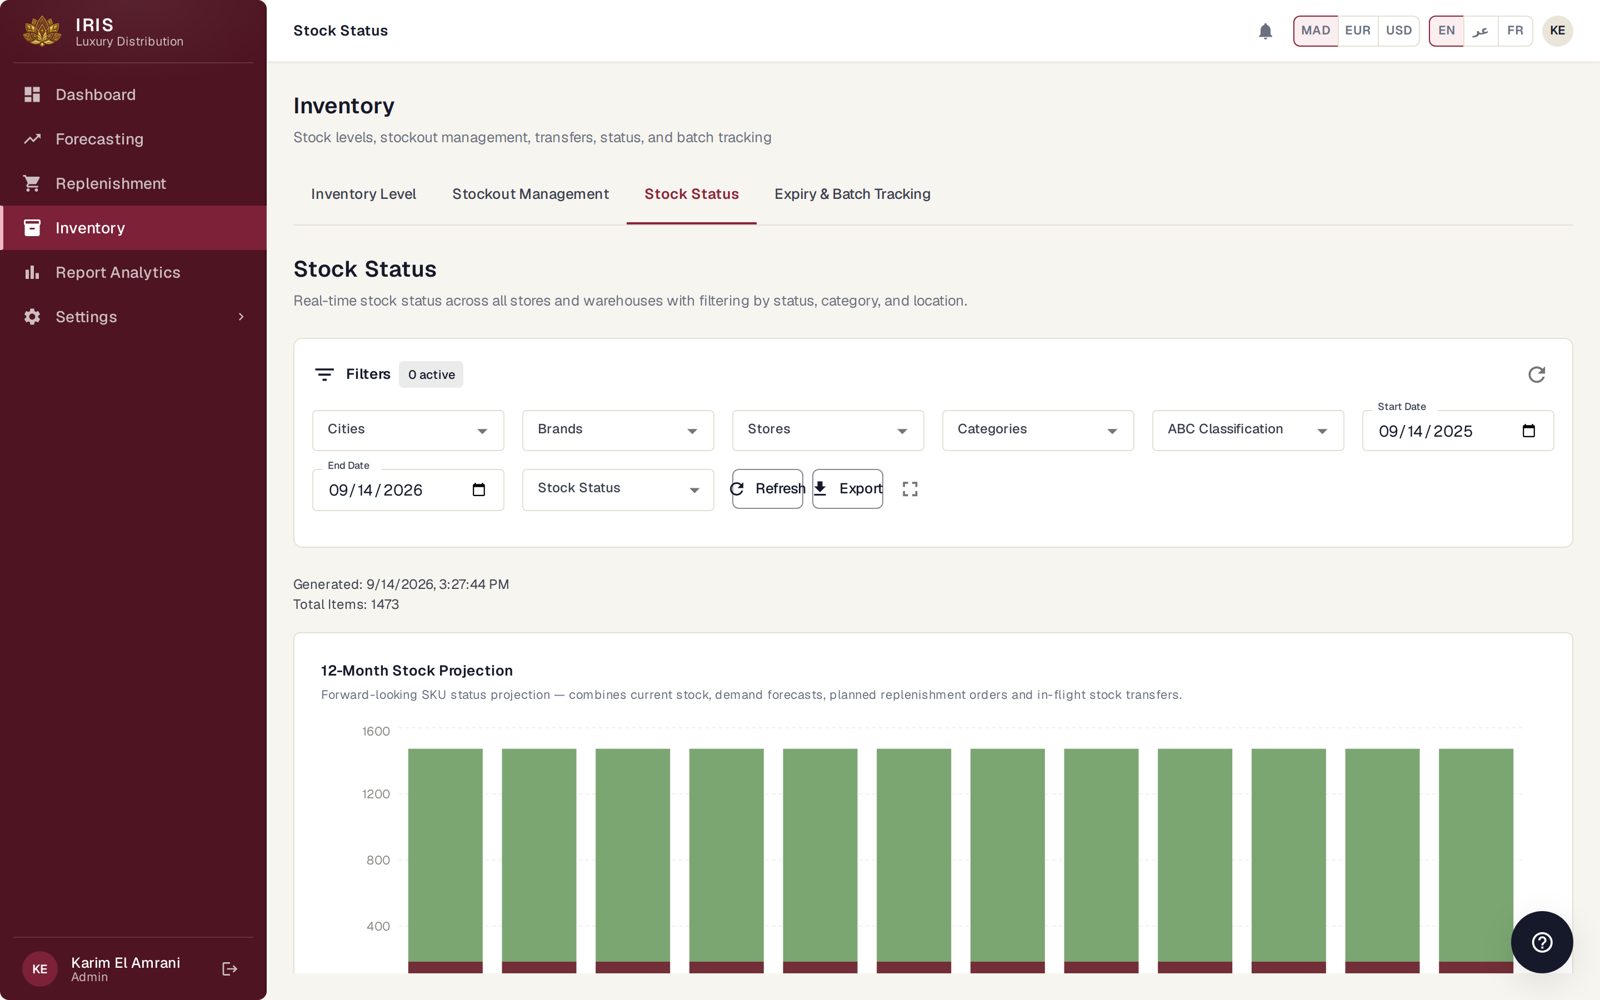Click the Filters funnel lines icon
The image size is (1600, 1000).
coord(324,374)
